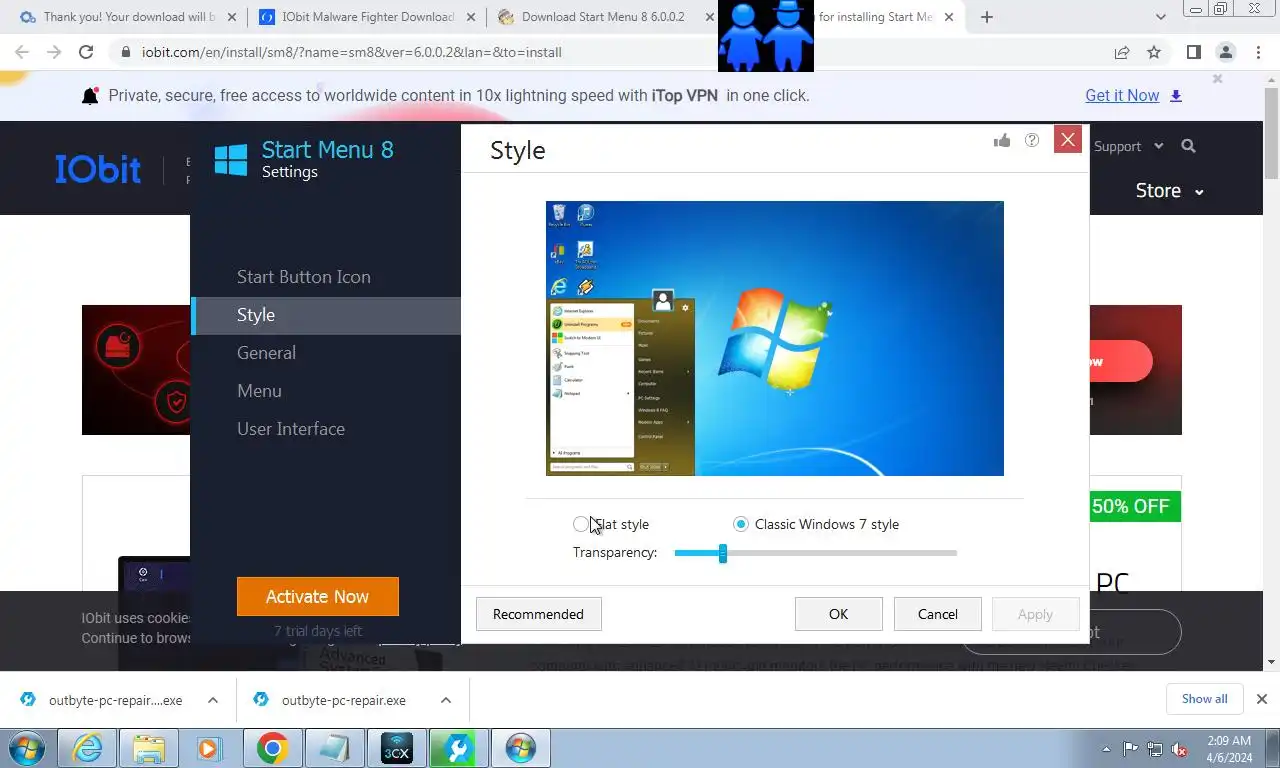Expand options for first outbyte-pc-repair download
The image size is (1280, 768).
pos(212,700)
